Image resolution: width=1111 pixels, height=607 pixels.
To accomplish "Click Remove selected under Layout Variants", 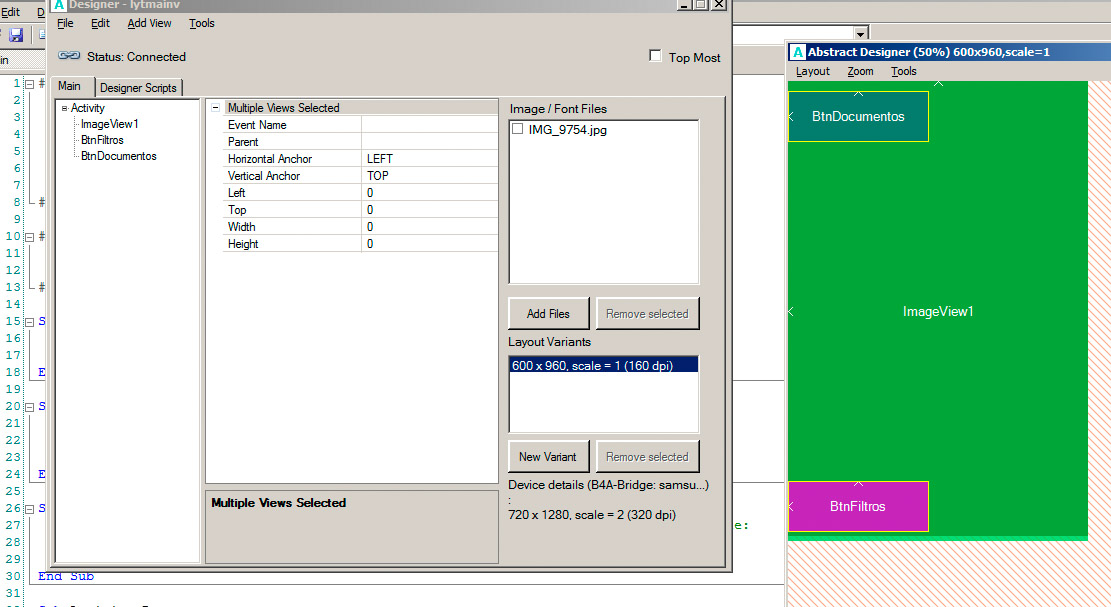I will [647, 457].
